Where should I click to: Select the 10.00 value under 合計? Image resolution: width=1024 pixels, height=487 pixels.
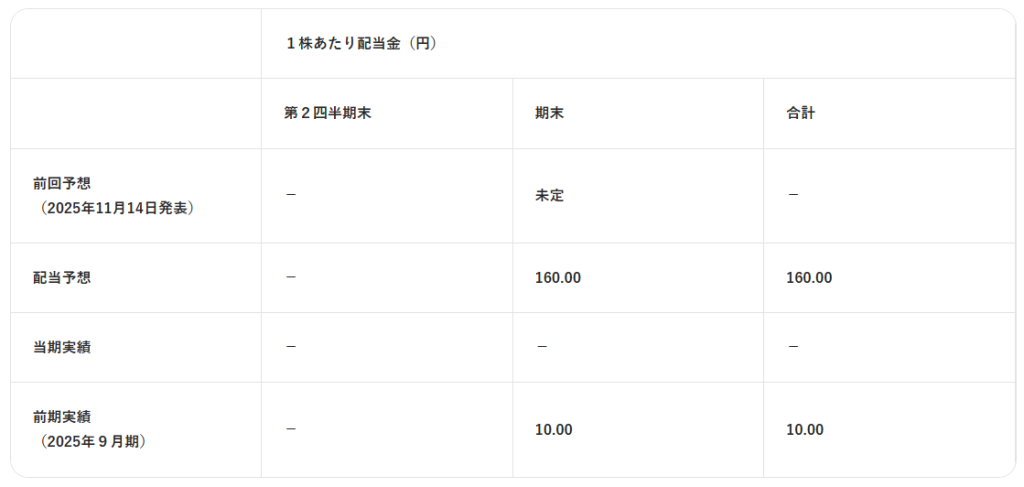[805, 430]
